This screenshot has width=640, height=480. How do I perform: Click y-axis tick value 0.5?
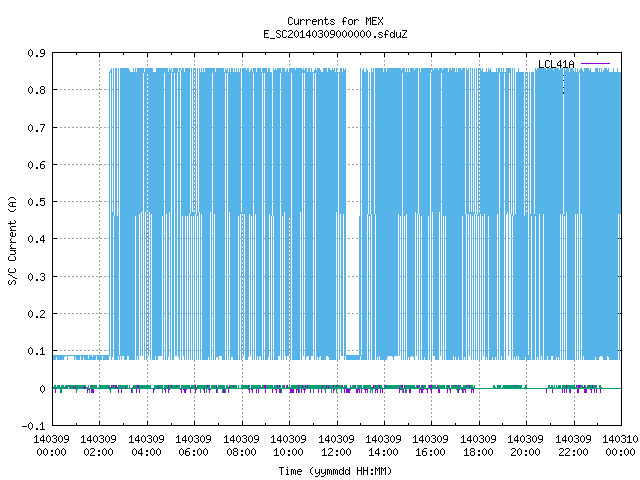click(36, 202)
